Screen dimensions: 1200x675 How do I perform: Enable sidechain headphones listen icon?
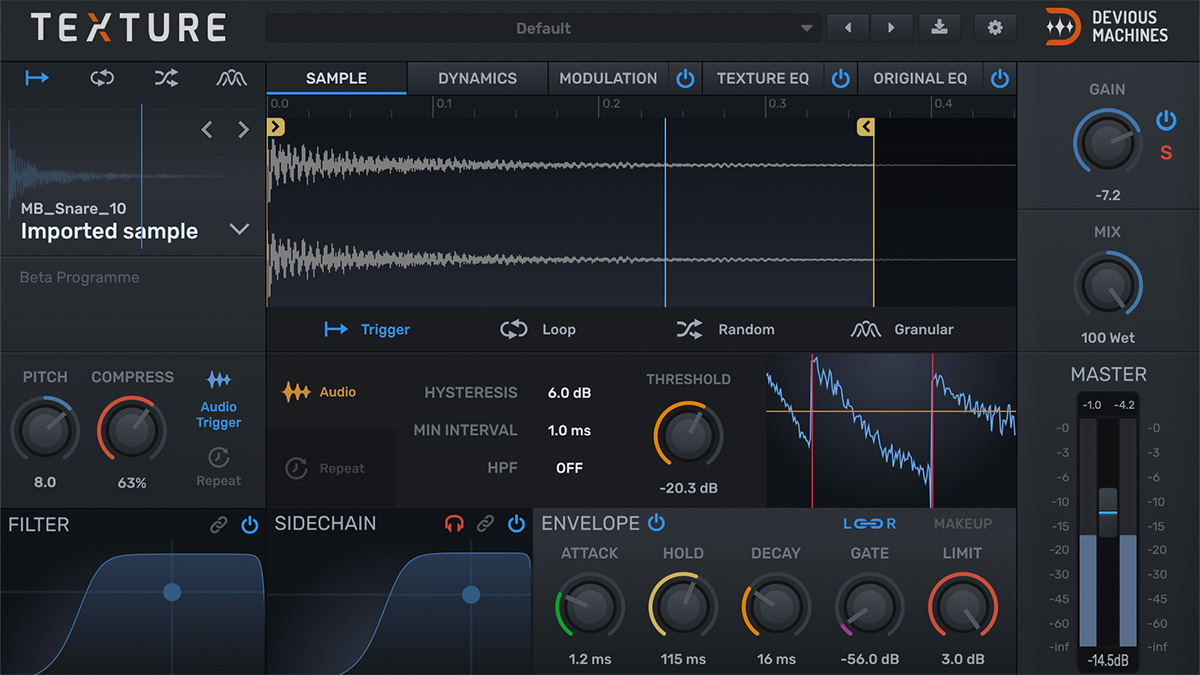454,524
